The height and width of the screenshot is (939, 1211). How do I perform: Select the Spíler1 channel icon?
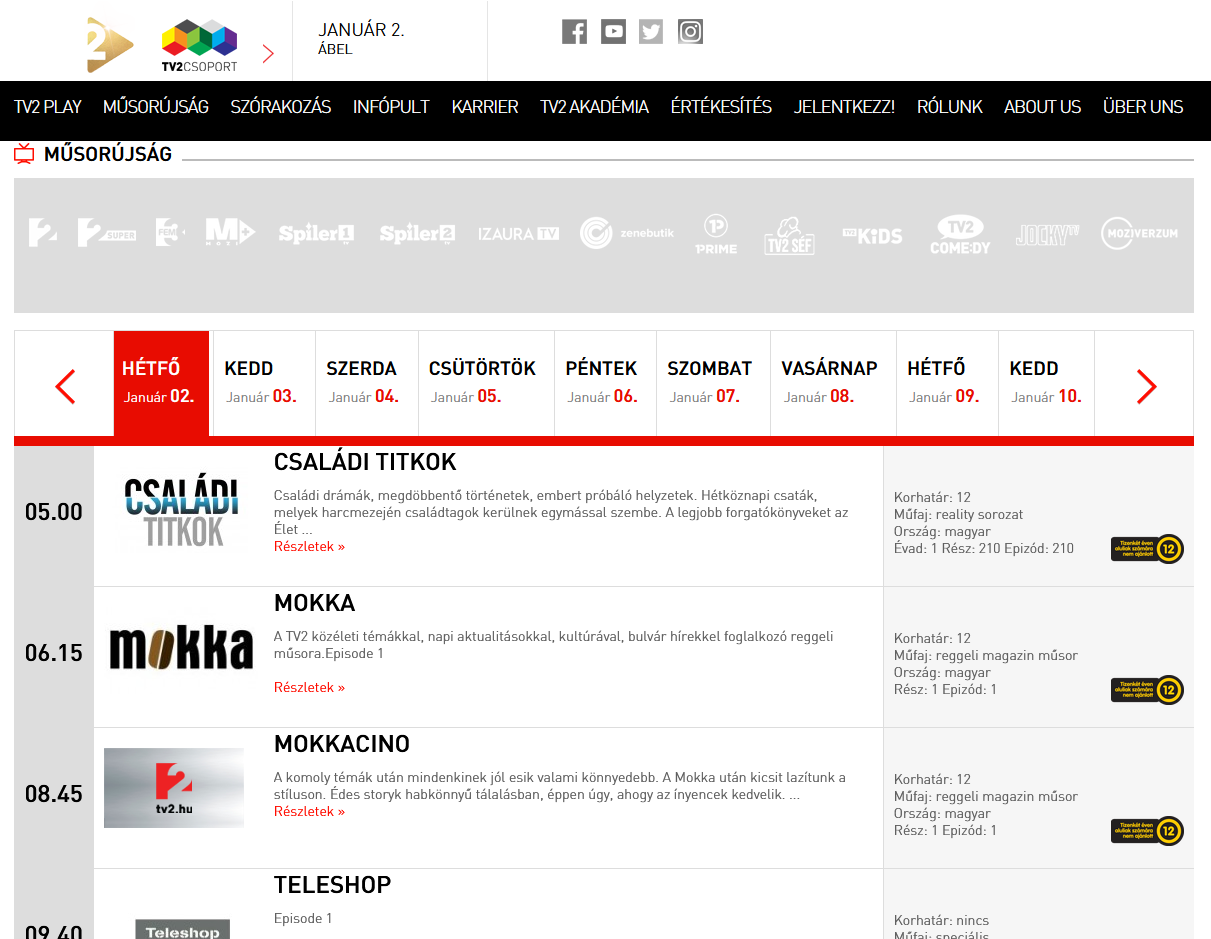tap(316, 233)
